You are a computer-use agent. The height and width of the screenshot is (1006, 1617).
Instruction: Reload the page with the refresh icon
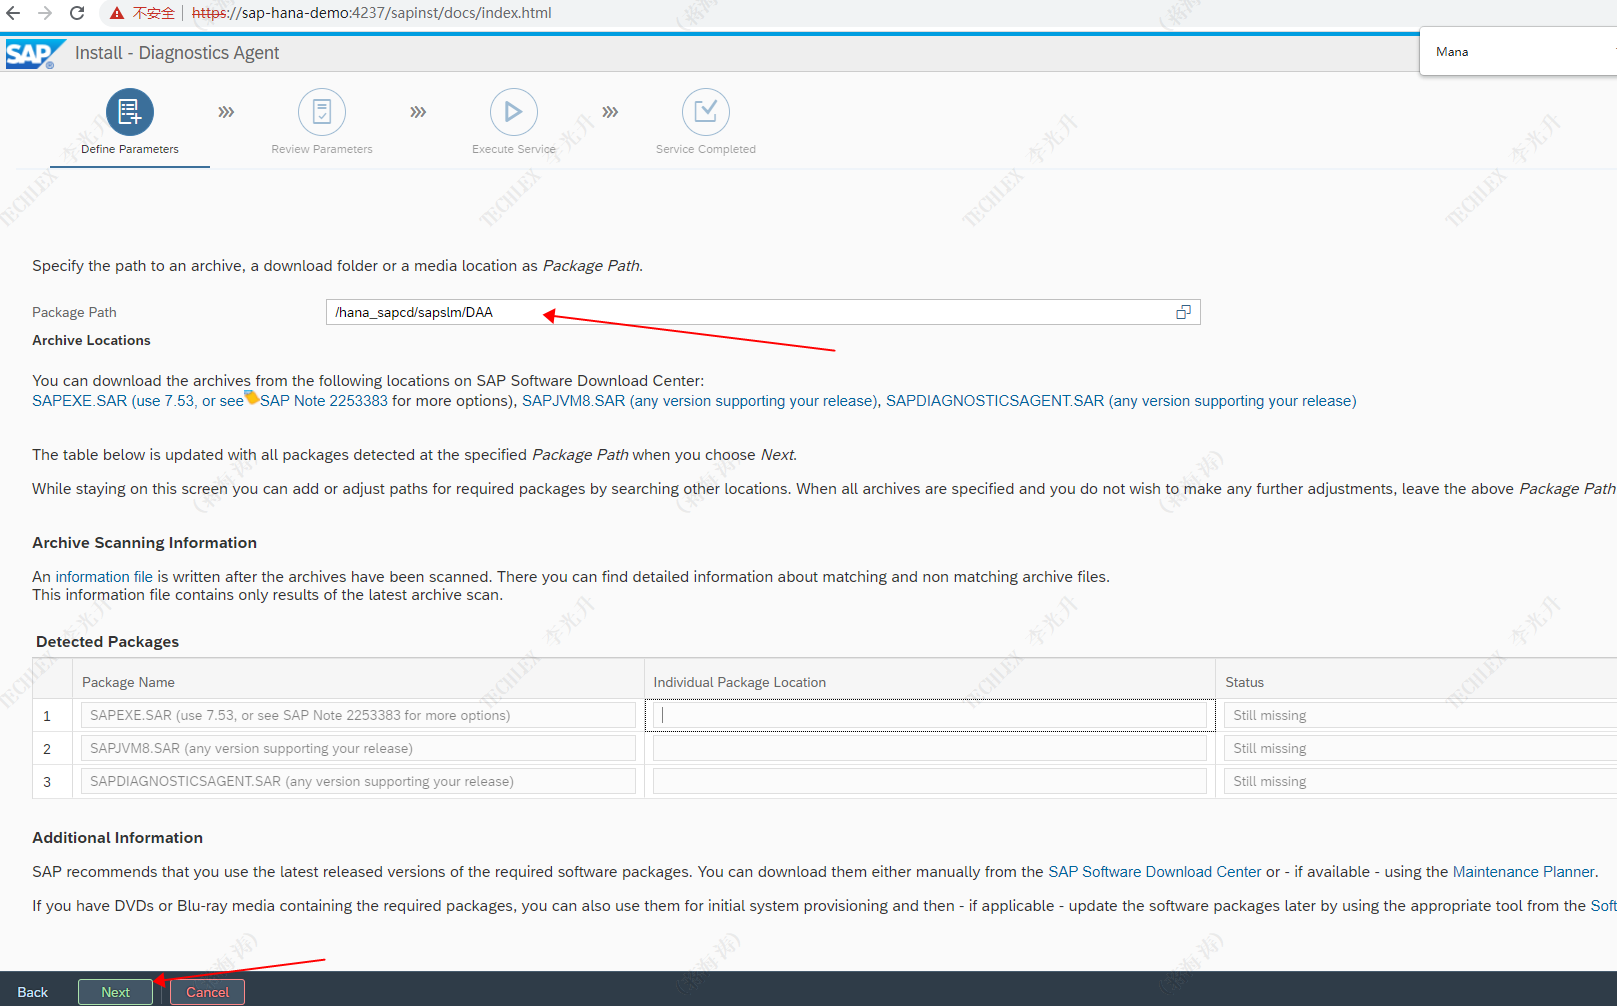[x=77, y=13]
